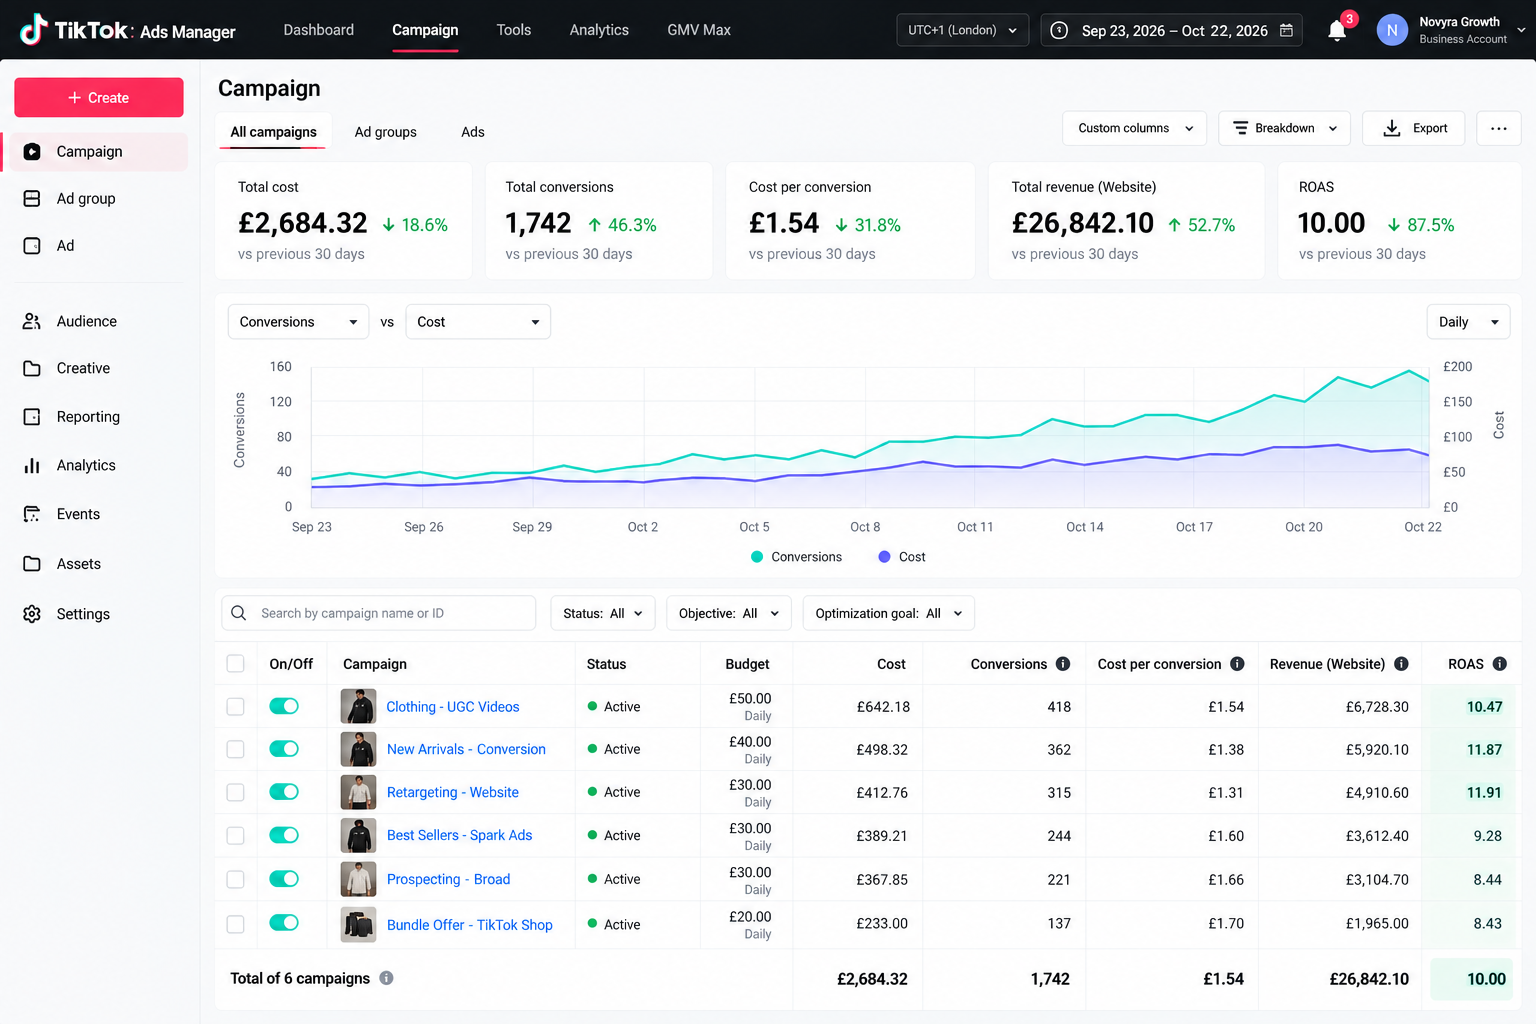This screenshot has height=1024, width=1536.
Task: Expand the Breakdown dropdown
Action: (x=1284, y=128)
